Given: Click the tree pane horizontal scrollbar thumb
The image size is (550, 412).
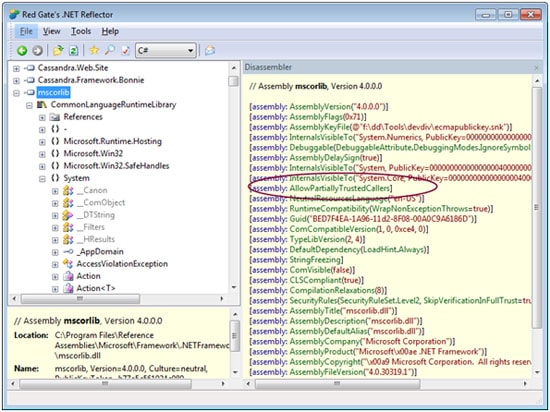Looking at the screenshot, I should (80, 299).
